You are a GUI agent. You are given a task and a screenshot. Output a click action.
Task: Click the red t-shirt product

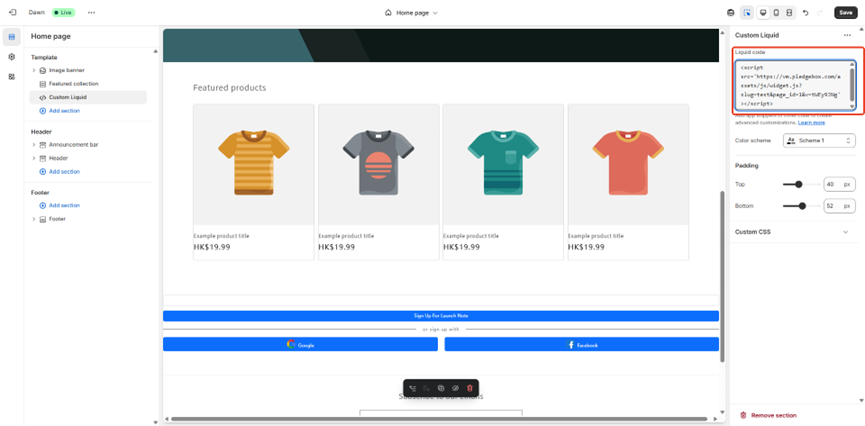point(628,162)
